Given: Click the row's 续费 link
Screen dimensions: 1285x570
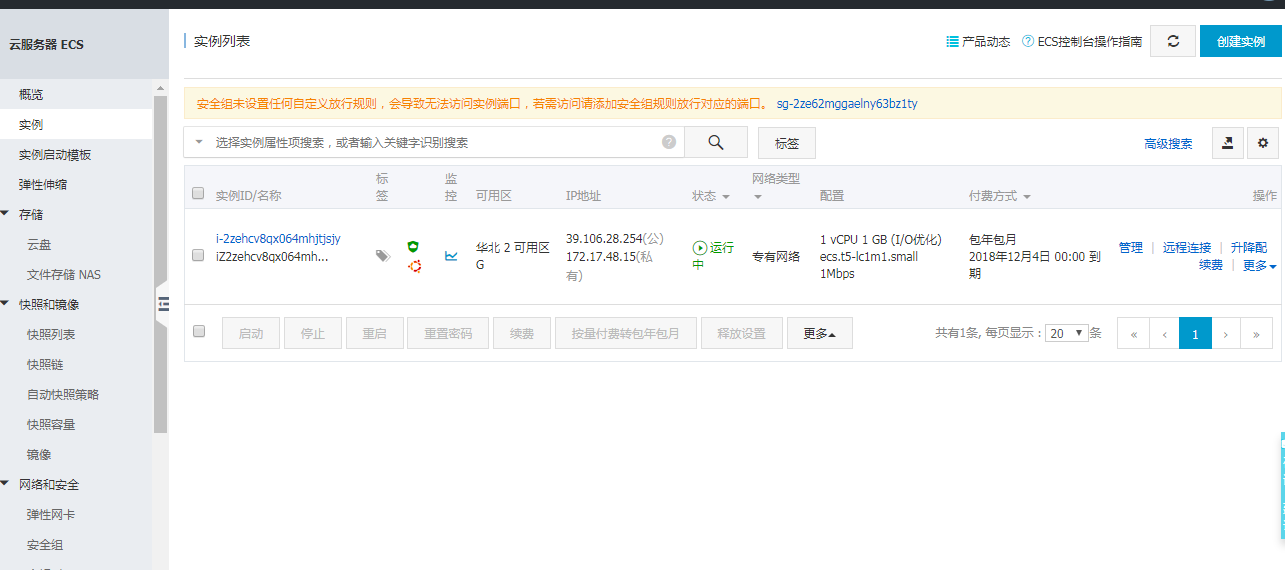Looking at the screenshot, I should tap(1211, 265).
